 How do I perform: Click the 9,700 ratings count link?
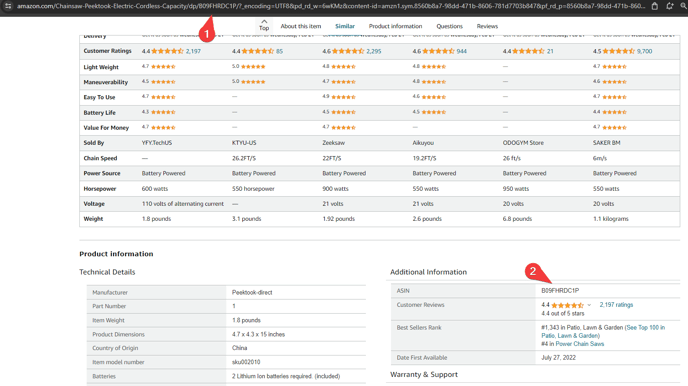644,51
